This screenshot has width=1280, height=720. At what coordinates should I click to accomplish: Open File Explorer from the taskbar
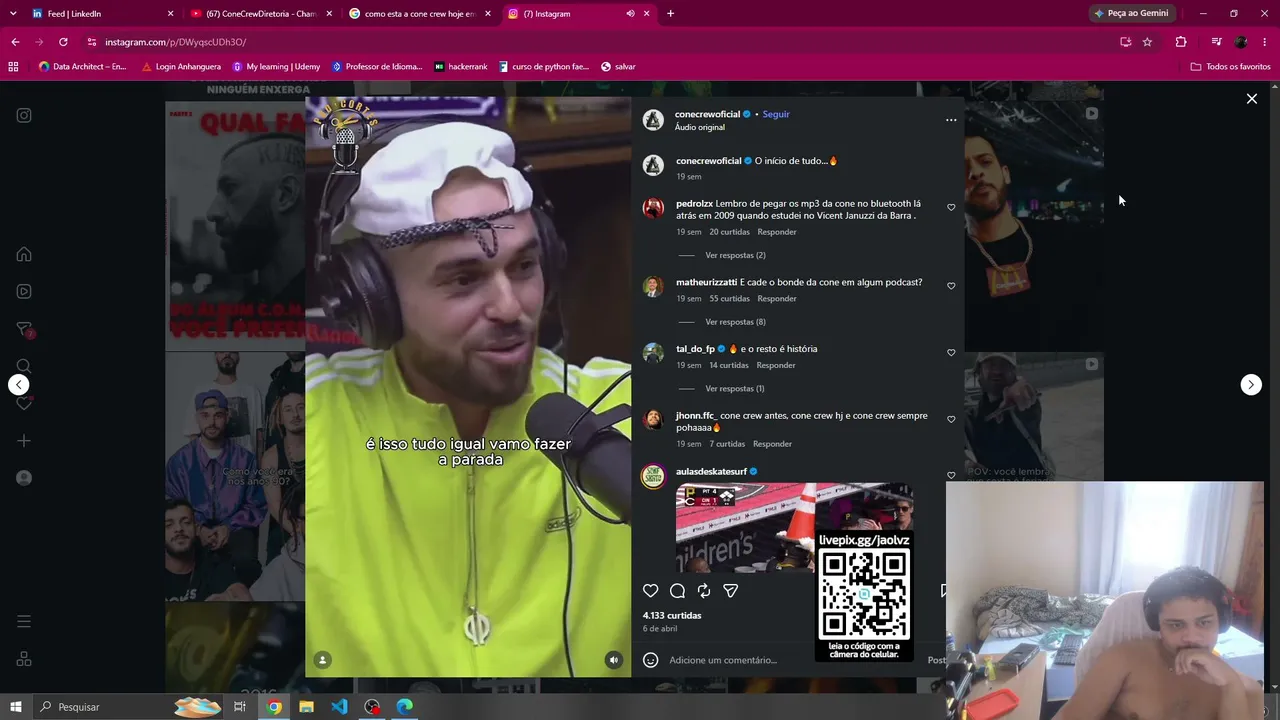pos(306,707)
